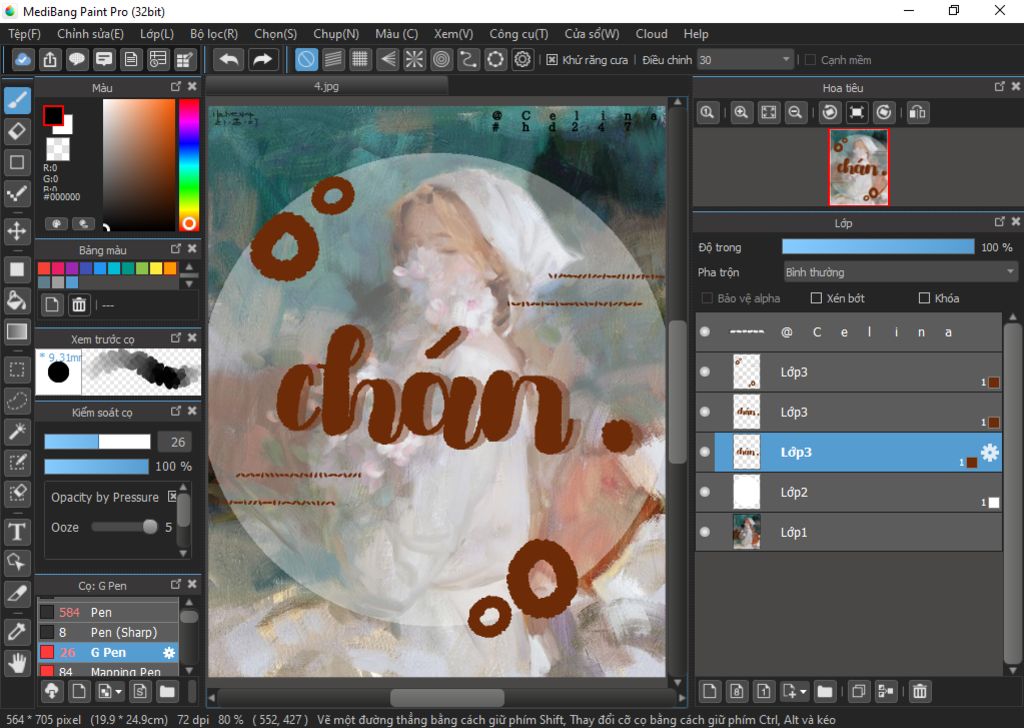Hide the Lớp2 layer
This screenshot has height=728, width=1024.
(x=705, y=492)
